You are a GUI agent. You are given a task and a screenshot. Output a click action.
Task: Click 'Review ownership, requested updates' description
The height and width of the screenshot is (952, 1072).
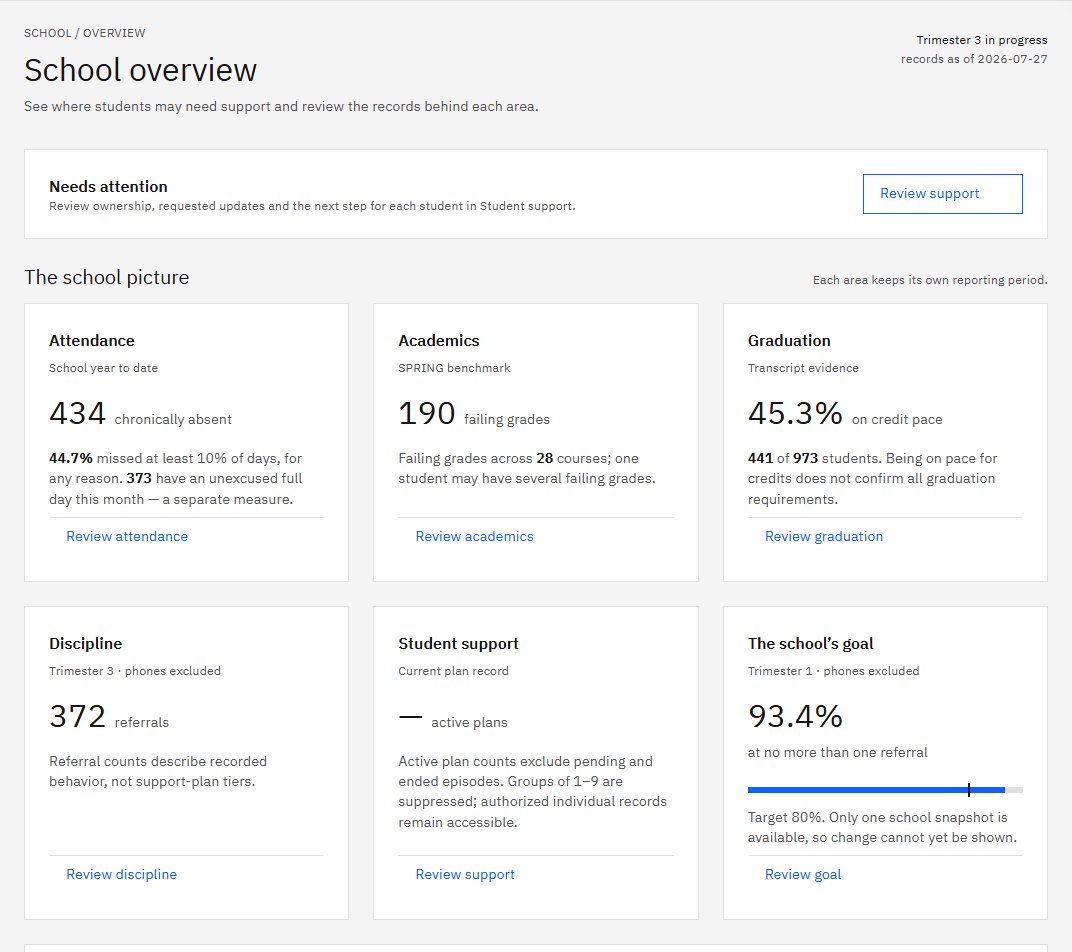(312, 206)
